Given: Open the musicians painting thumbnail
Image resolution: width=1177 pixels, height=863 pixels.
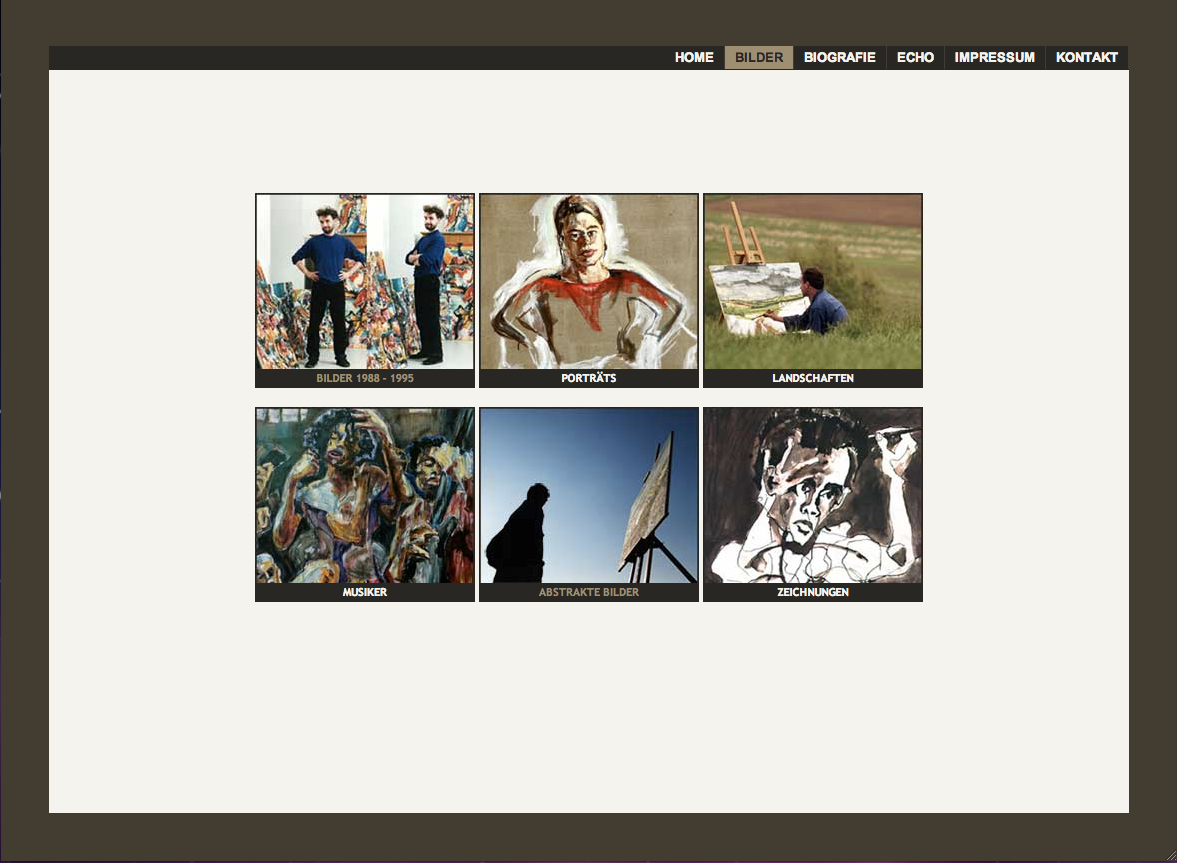Looking at the screenshot, I should [365, 495].
